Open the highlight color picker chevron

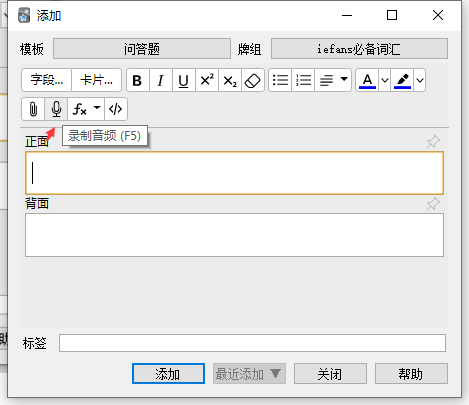coord(420,80)
